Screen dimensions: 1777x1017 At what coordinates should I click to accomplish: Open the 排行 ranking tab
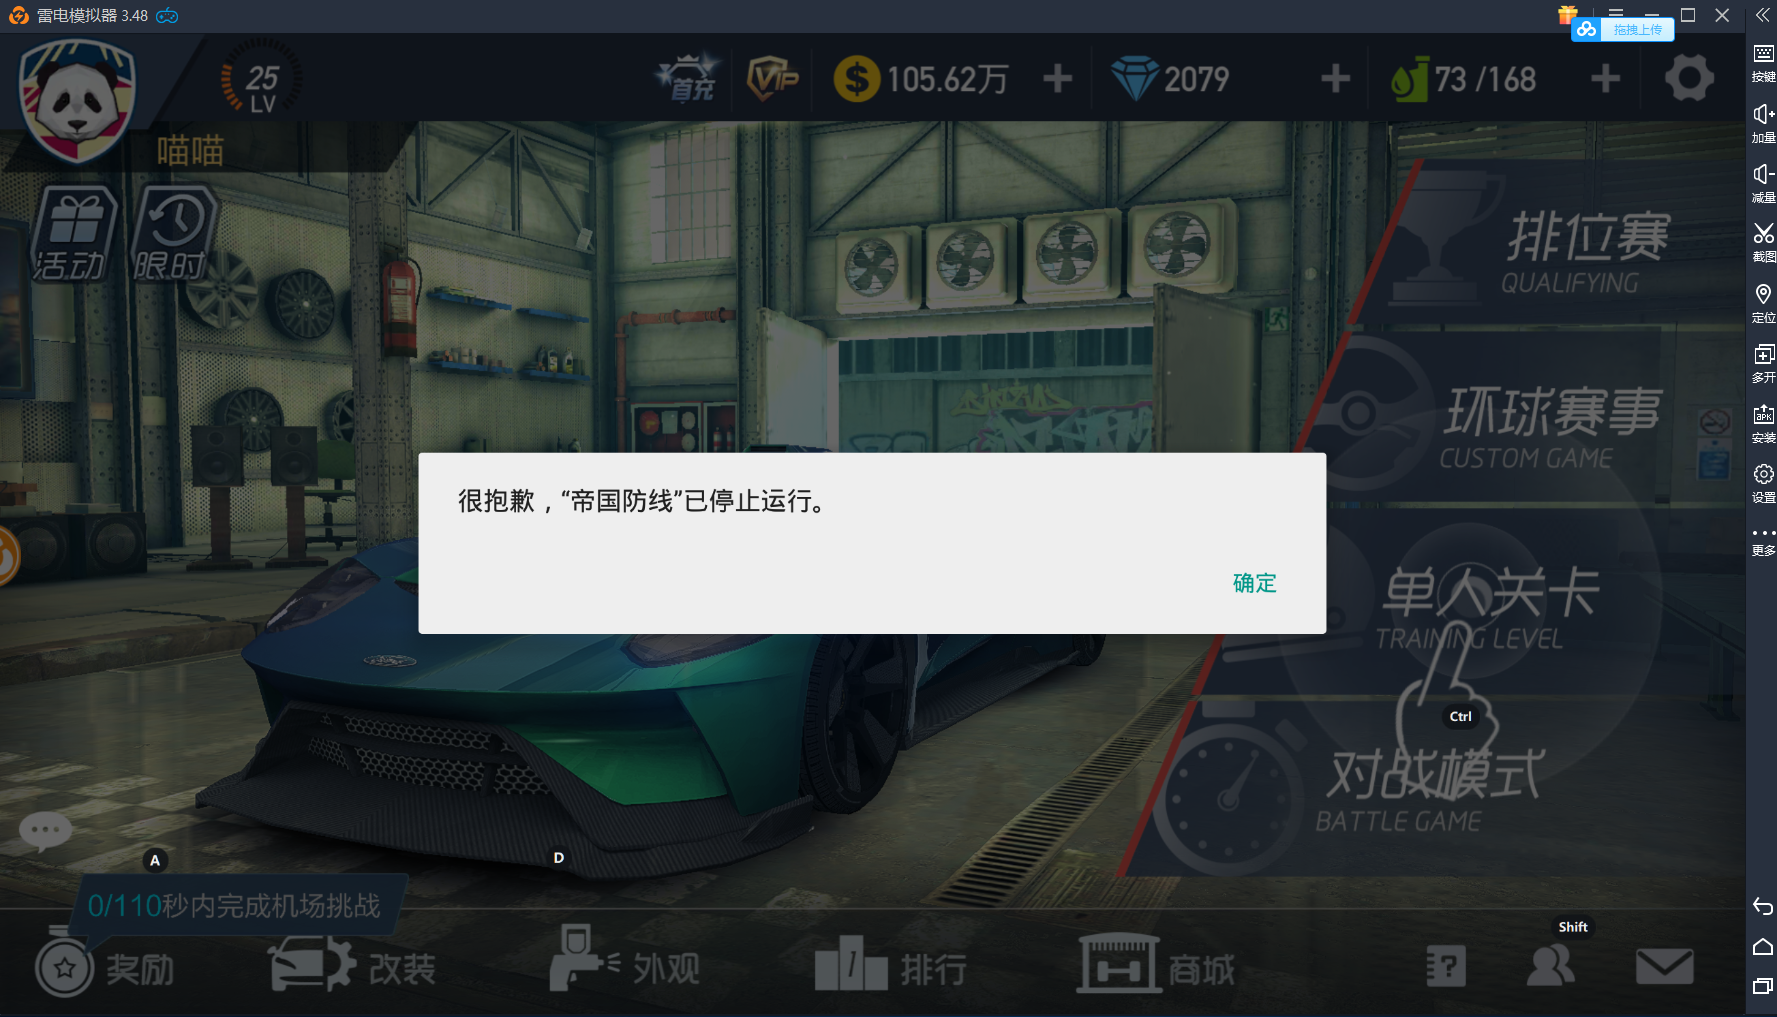[891, 966]
